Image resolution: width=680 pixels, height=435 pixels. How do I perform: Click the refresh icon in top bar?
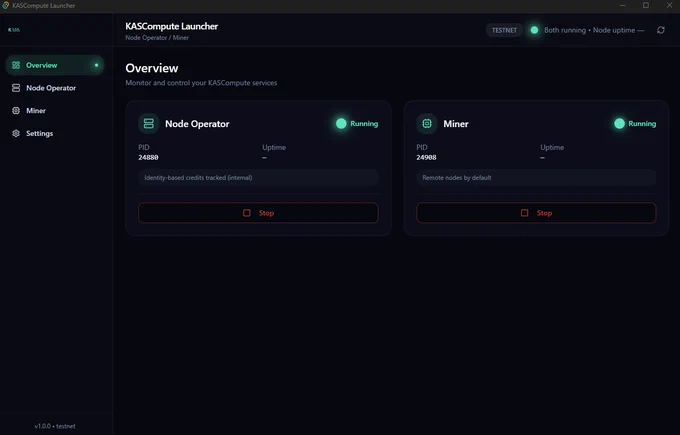click(660, 30)
